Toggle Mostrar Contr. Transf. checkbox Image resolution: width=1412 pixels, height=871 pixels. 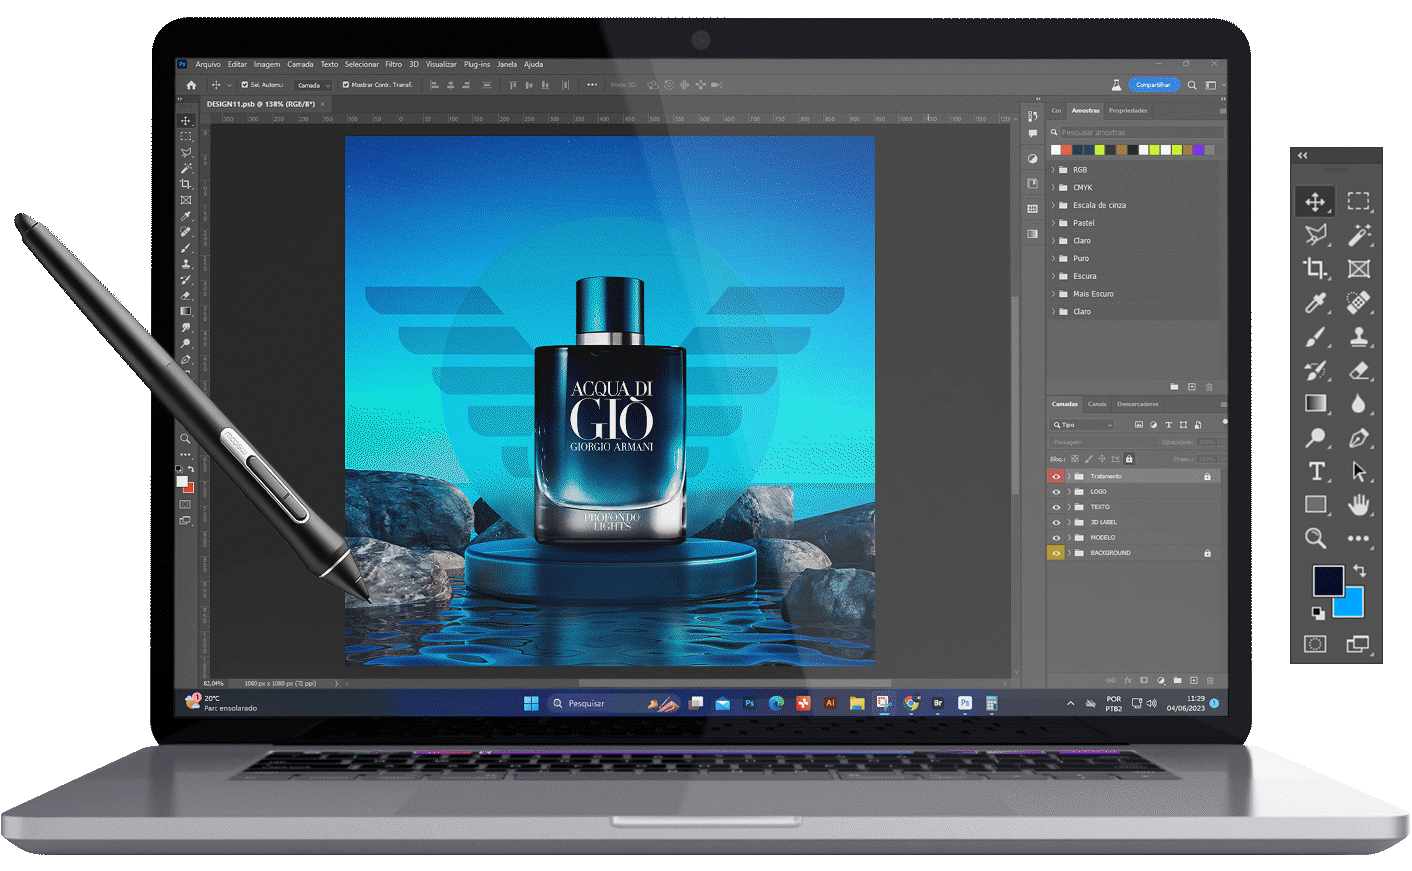[346, 85]
